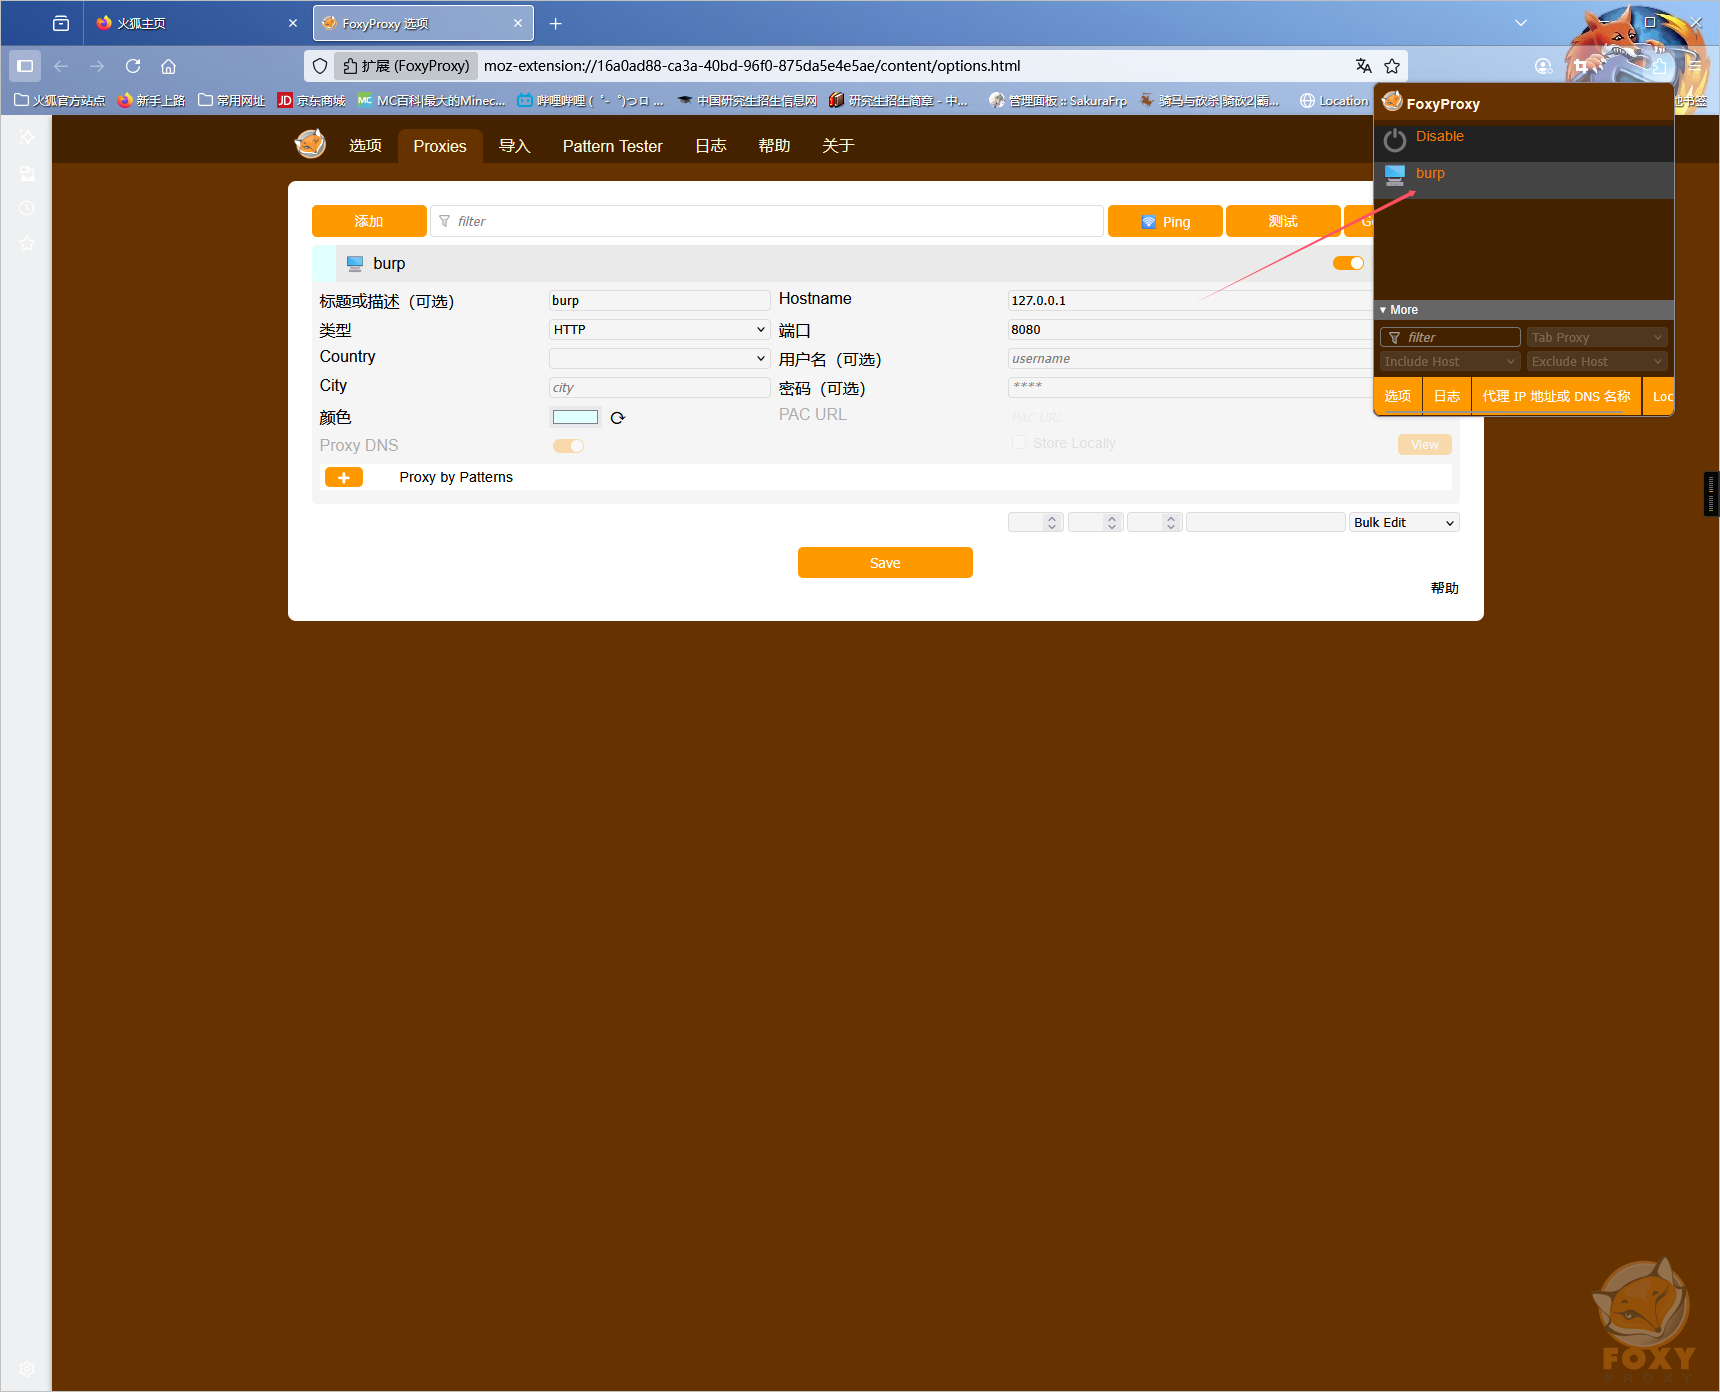1720x1392 pixels.
Task: Go to the browser home page icon
Action: tap(168, 66)
